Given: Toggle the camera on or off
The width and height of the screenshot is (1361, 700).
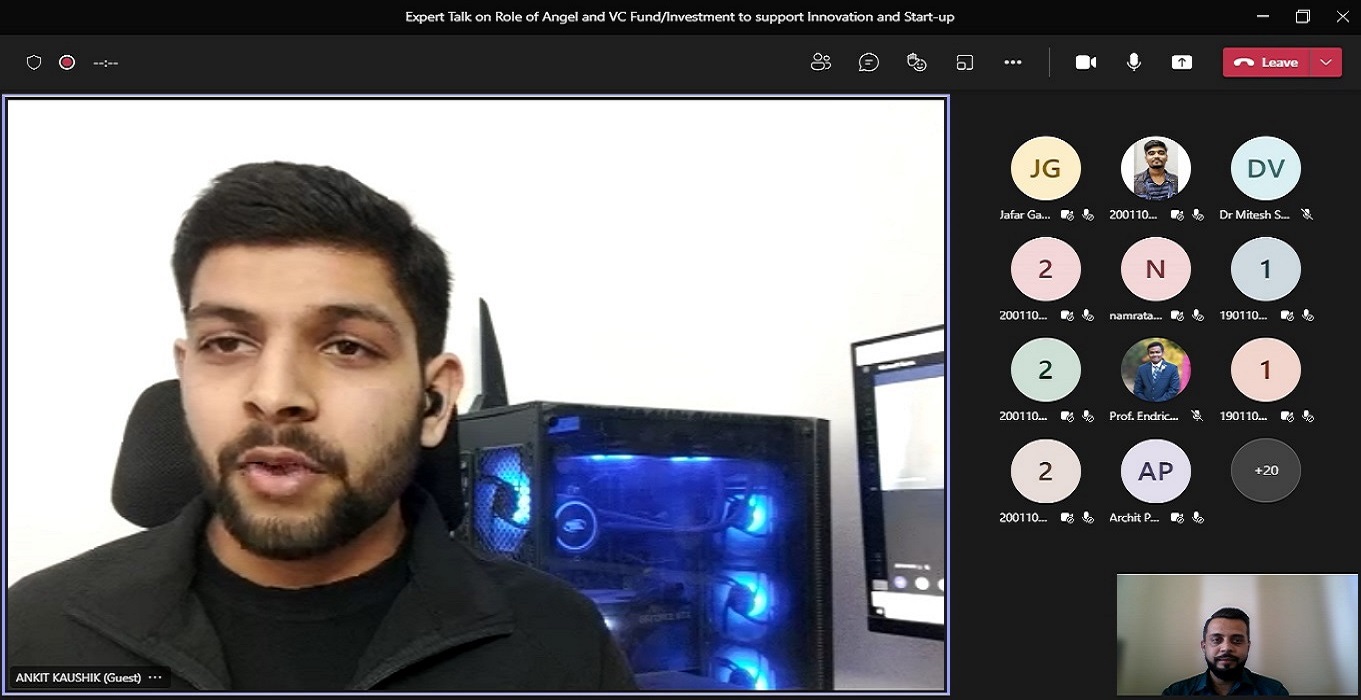Looking at the screenshot, I should [1086, 62].
